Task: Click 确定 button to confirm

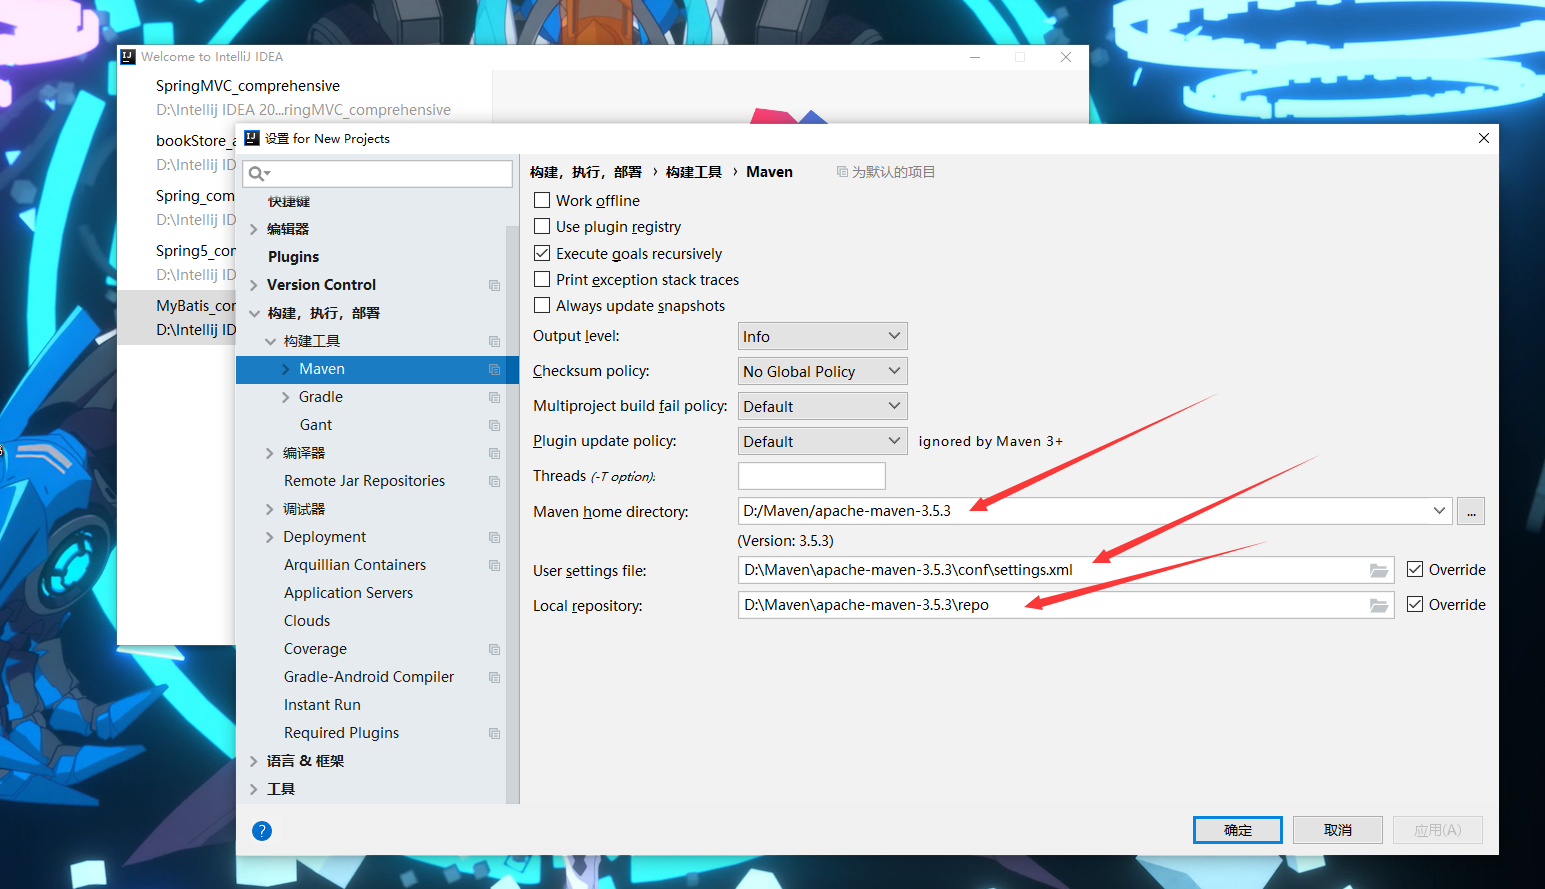Action: tap(1238, 830)
